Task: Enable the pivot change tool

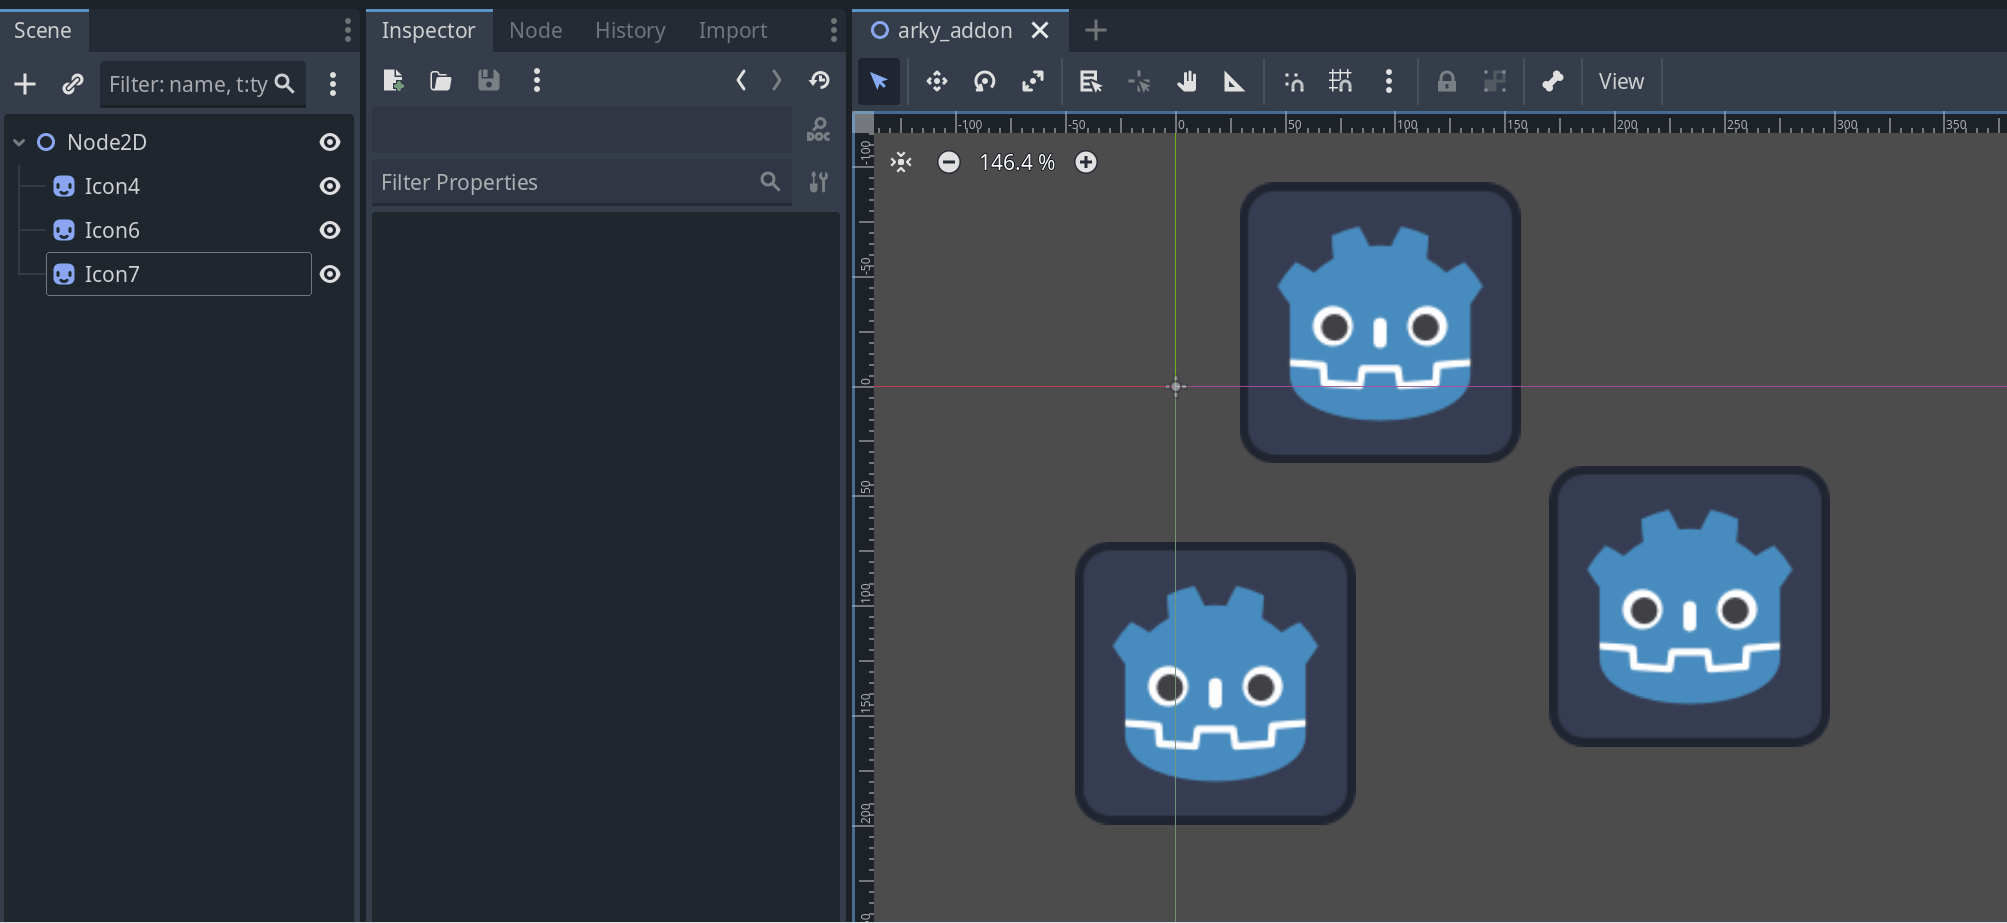Action: pyautogui.click(x=1139, y=81)
